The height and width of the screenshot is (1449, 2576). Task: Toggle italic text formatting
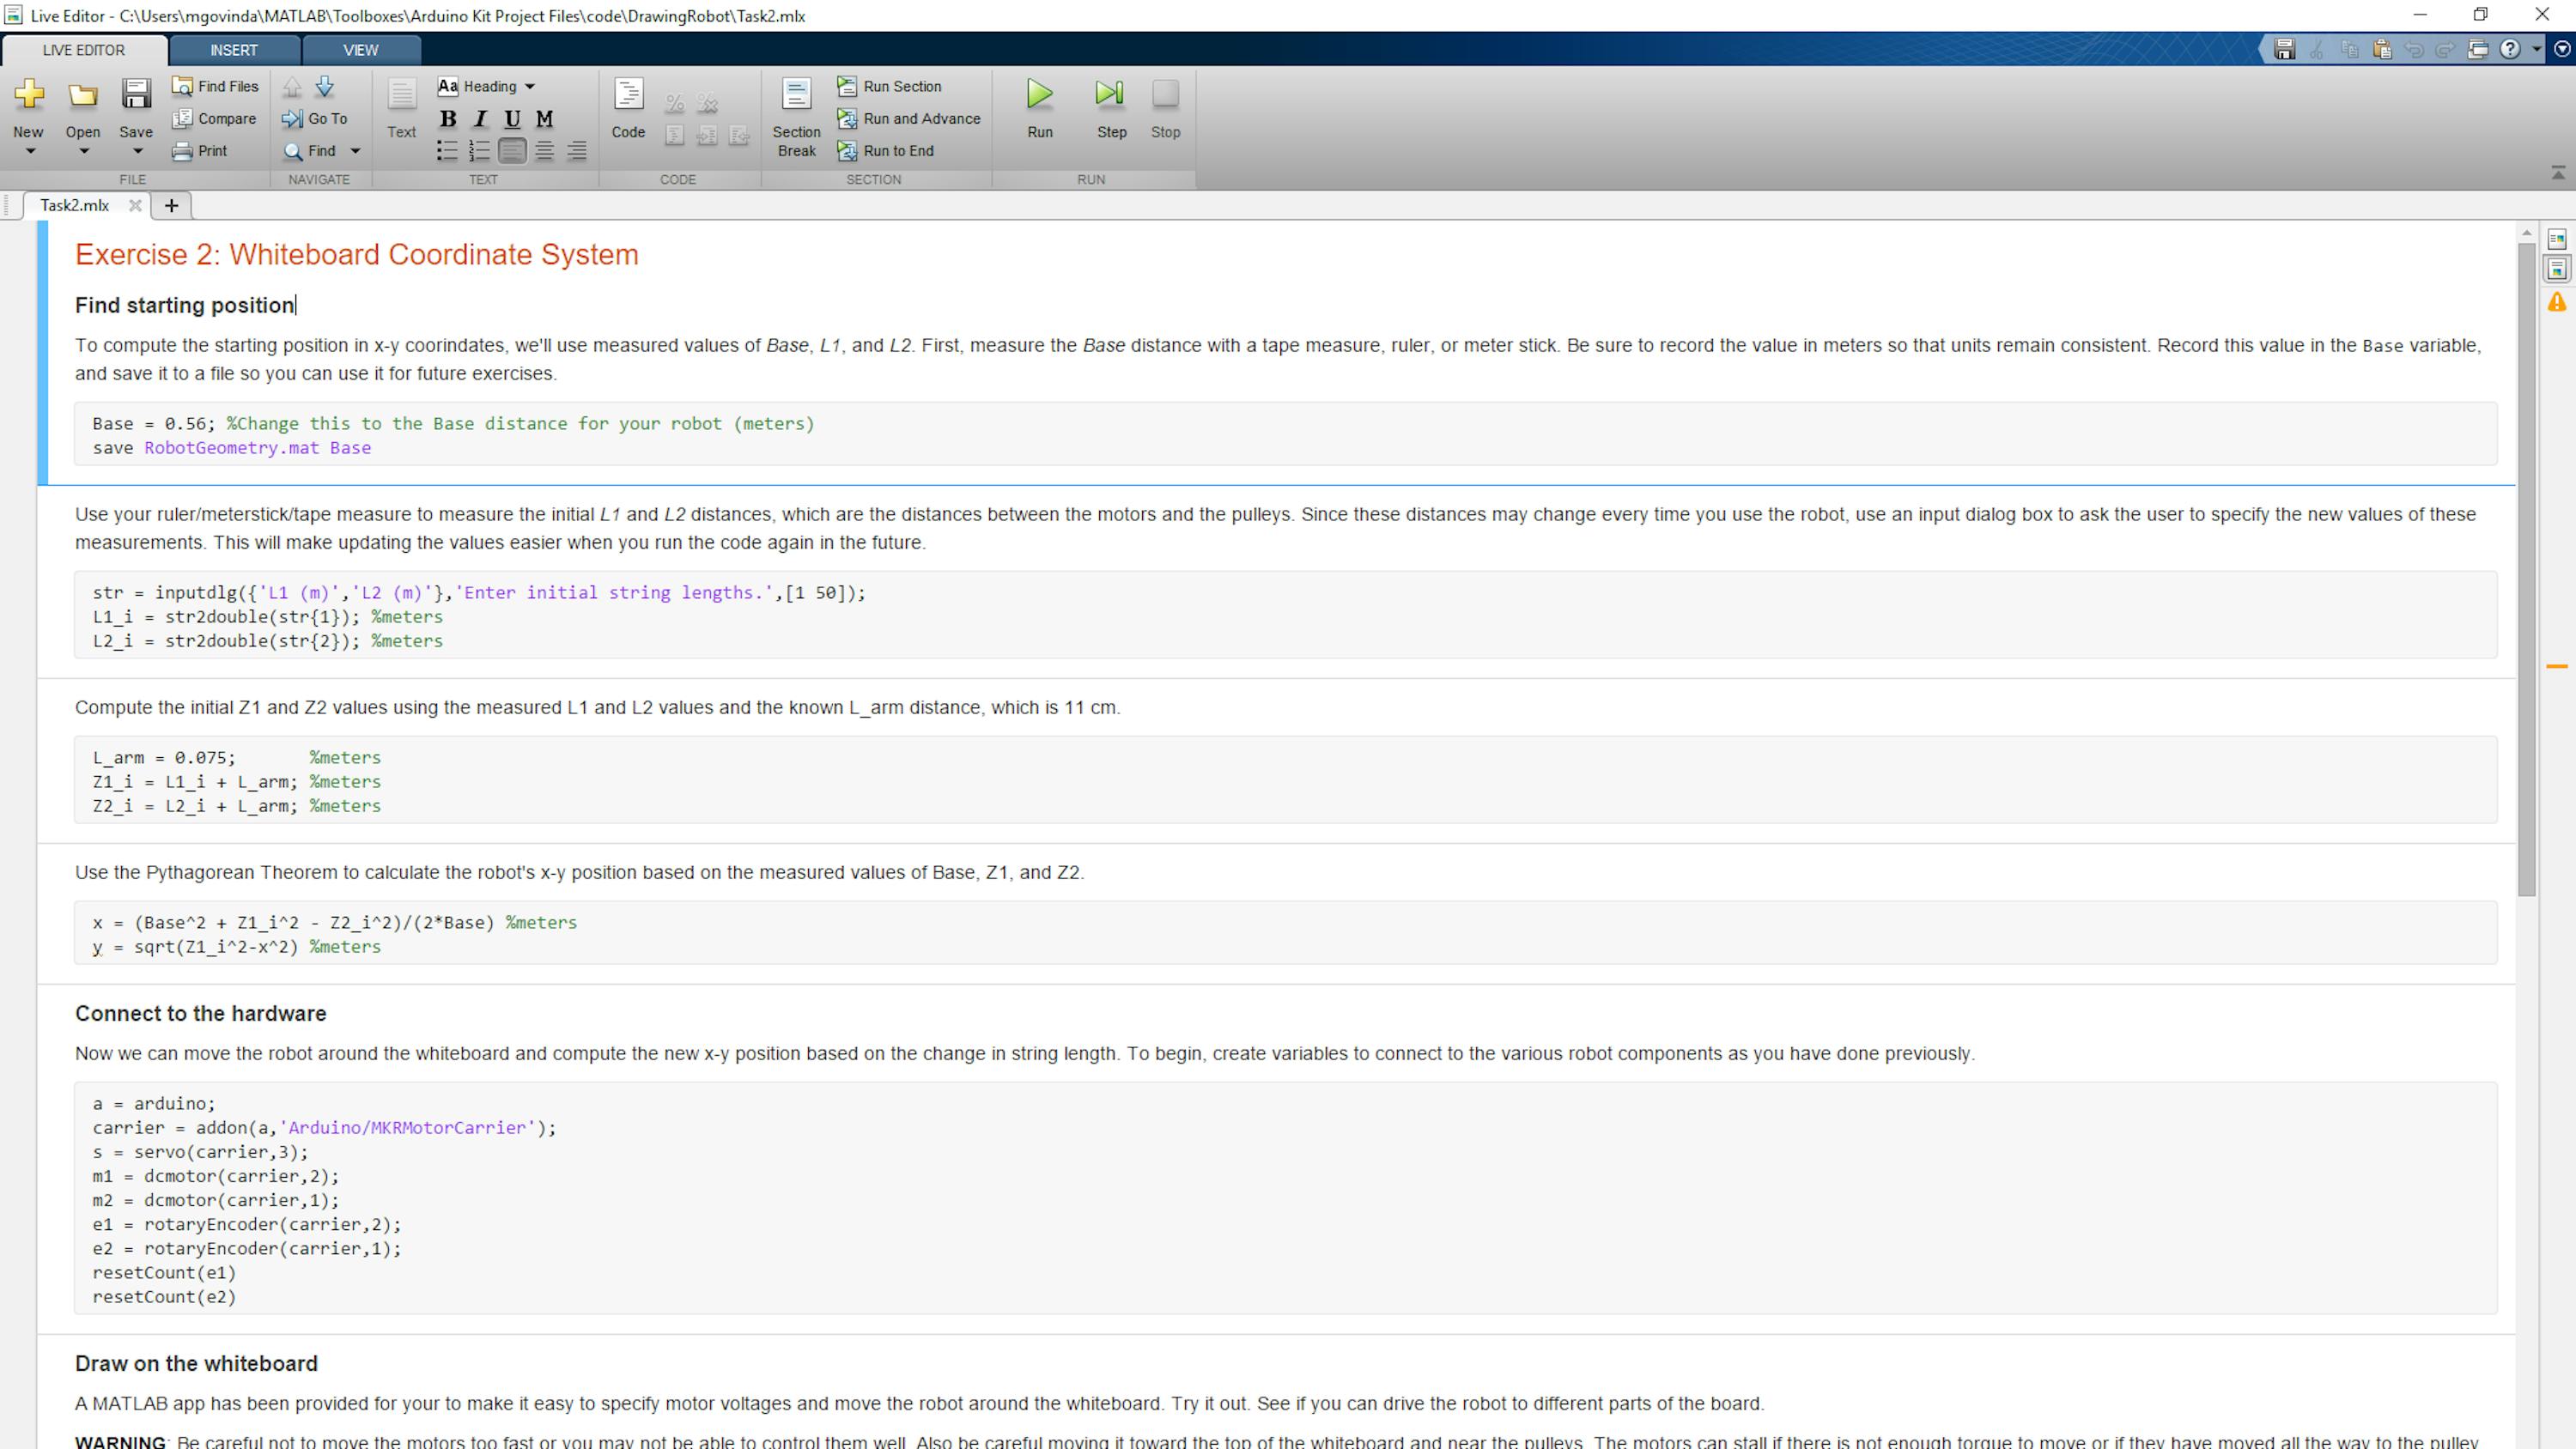click(x=480, y=119)
